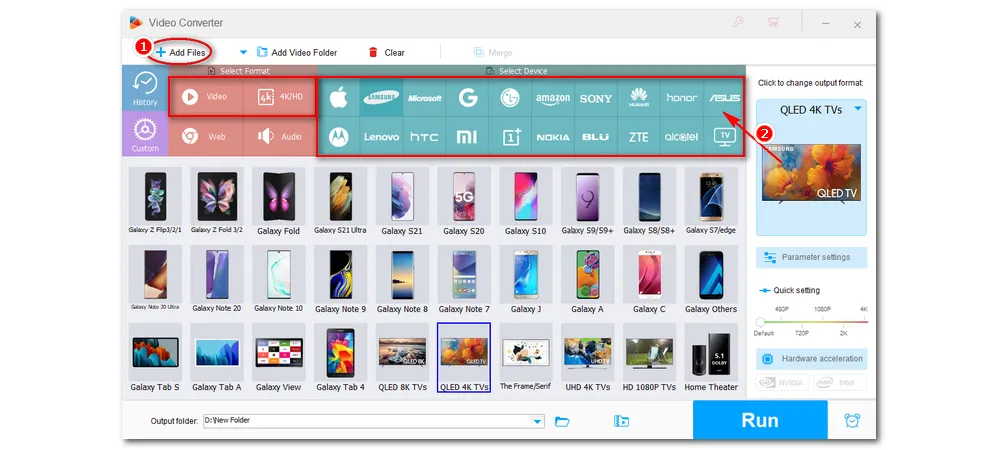Choose the Galaxy S20 profile
The width and height of the screenshot is (1000, 450).
[464, 201]
